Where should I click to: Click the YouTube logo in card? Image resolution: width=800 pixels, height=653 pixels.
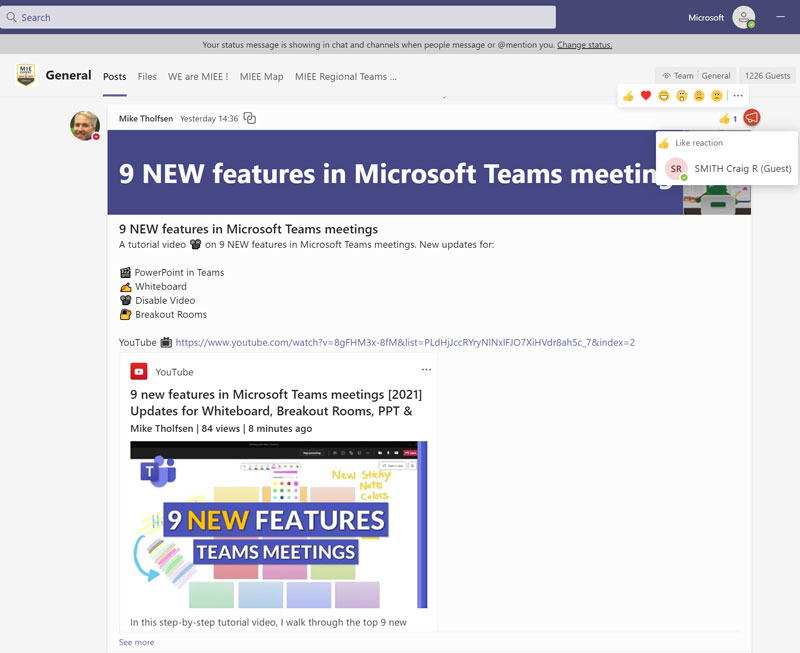click(139, 371)
